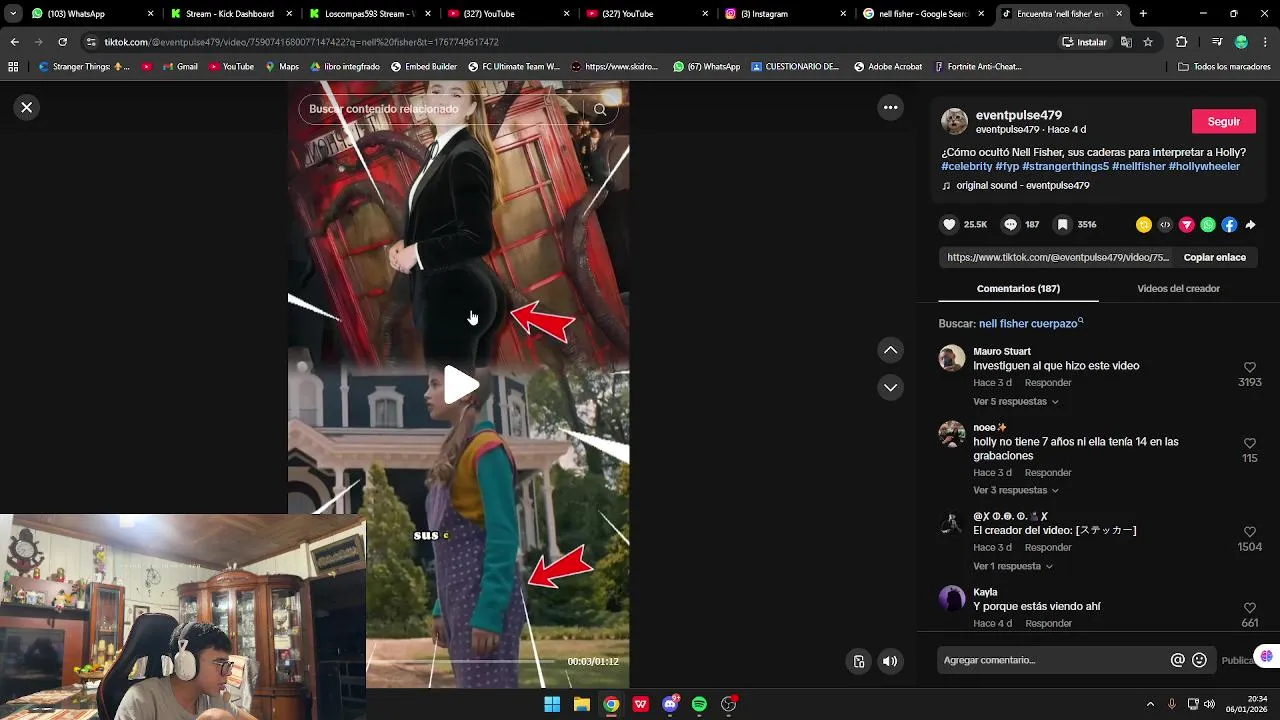Like Mauro Stuart's comment
Screen dimensions: 1280x720
click(x=1250, y=368)
